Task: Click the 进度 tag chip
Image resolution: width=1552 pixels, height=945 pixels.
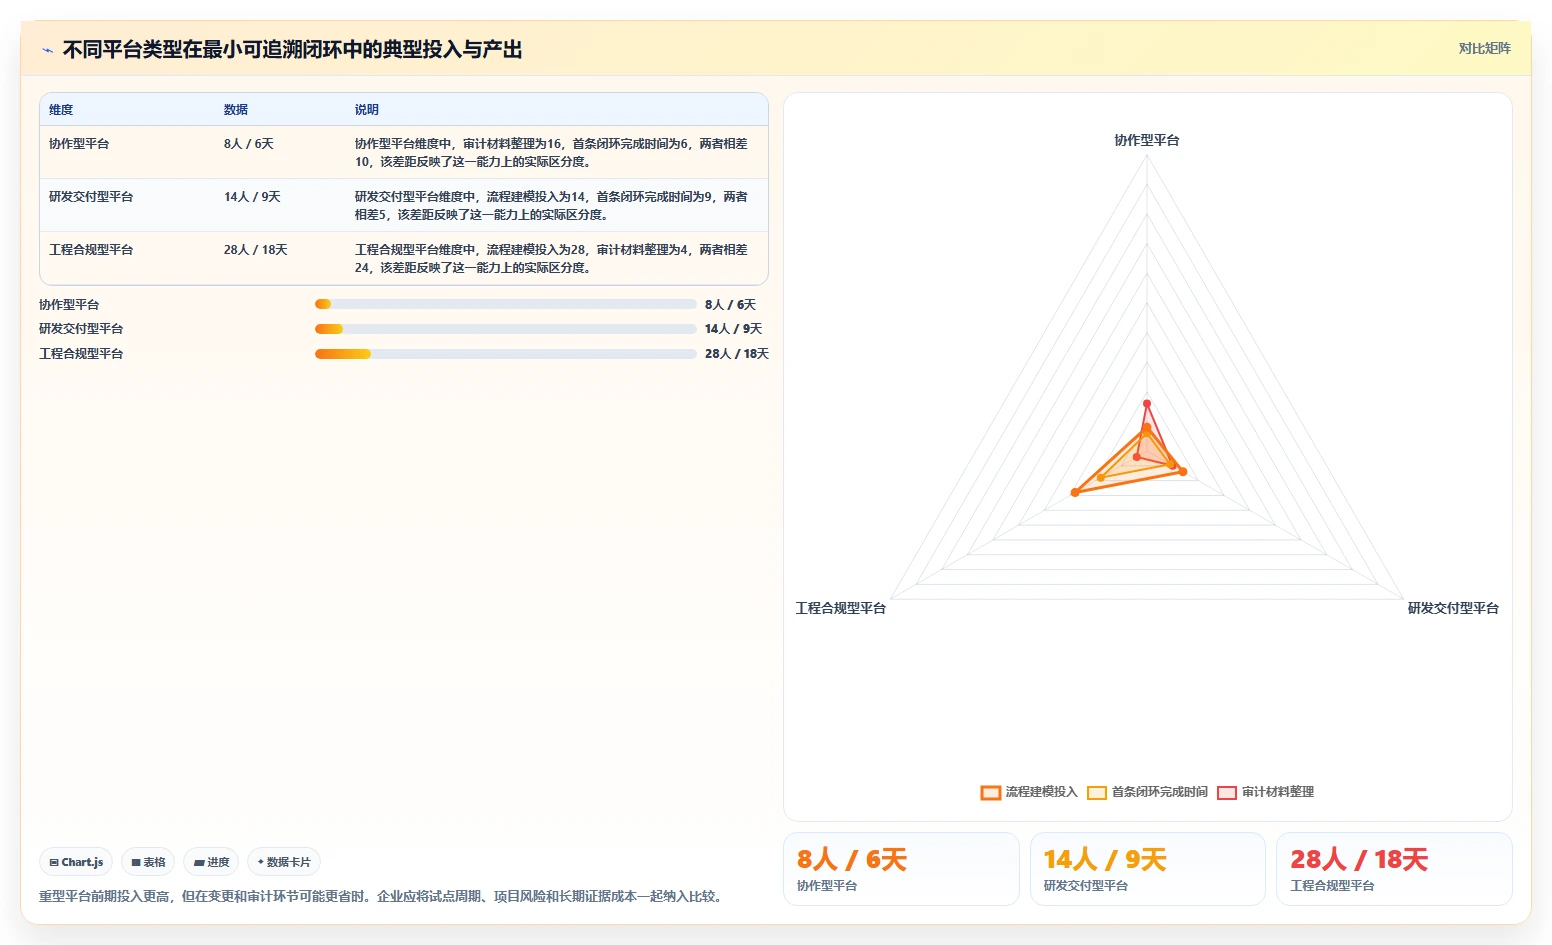Action: click(x=211, y=862)
